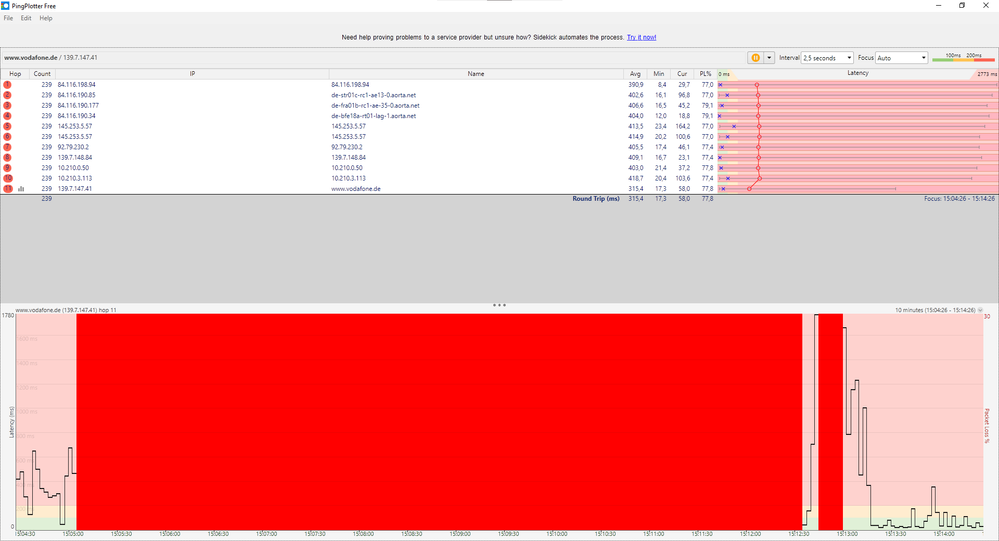Select the hop 6 red circle icon
This screenshot has width=999, height=541.
(8, 136)
